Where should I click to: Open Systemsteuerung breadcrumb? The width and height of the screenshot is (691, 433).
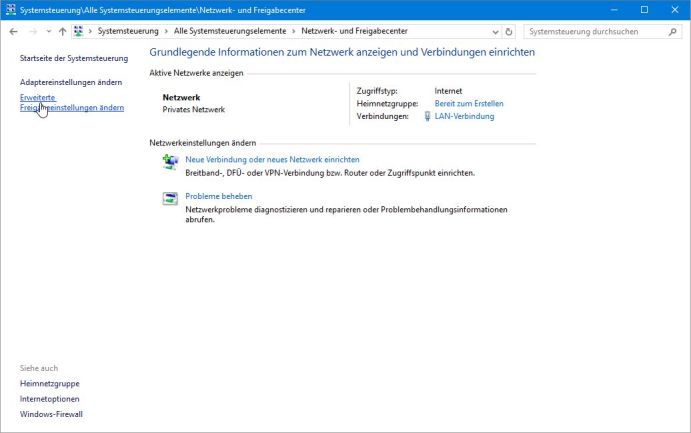pyautogui.click(x=128, y=31)
